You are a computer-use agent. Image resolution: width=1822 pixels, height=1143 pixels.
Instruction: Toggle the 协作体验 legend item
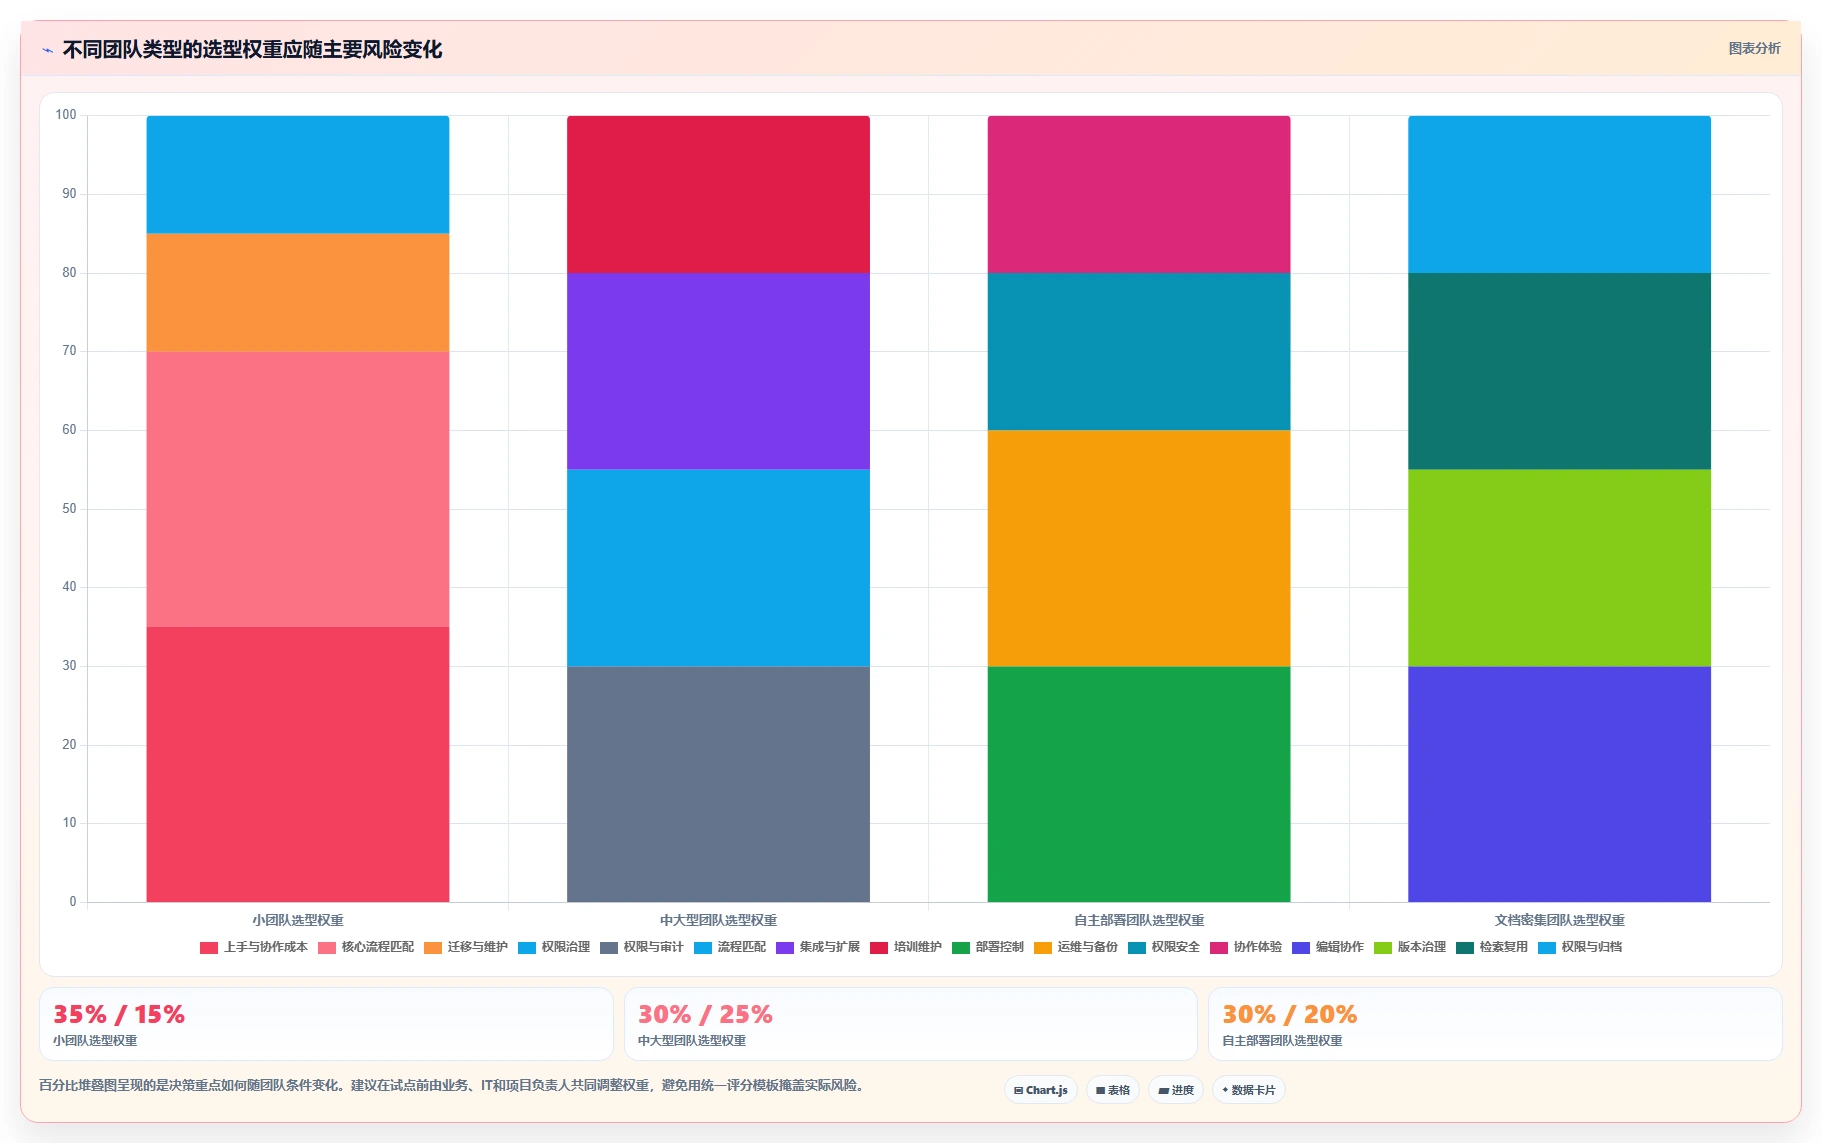[1246, 947]
